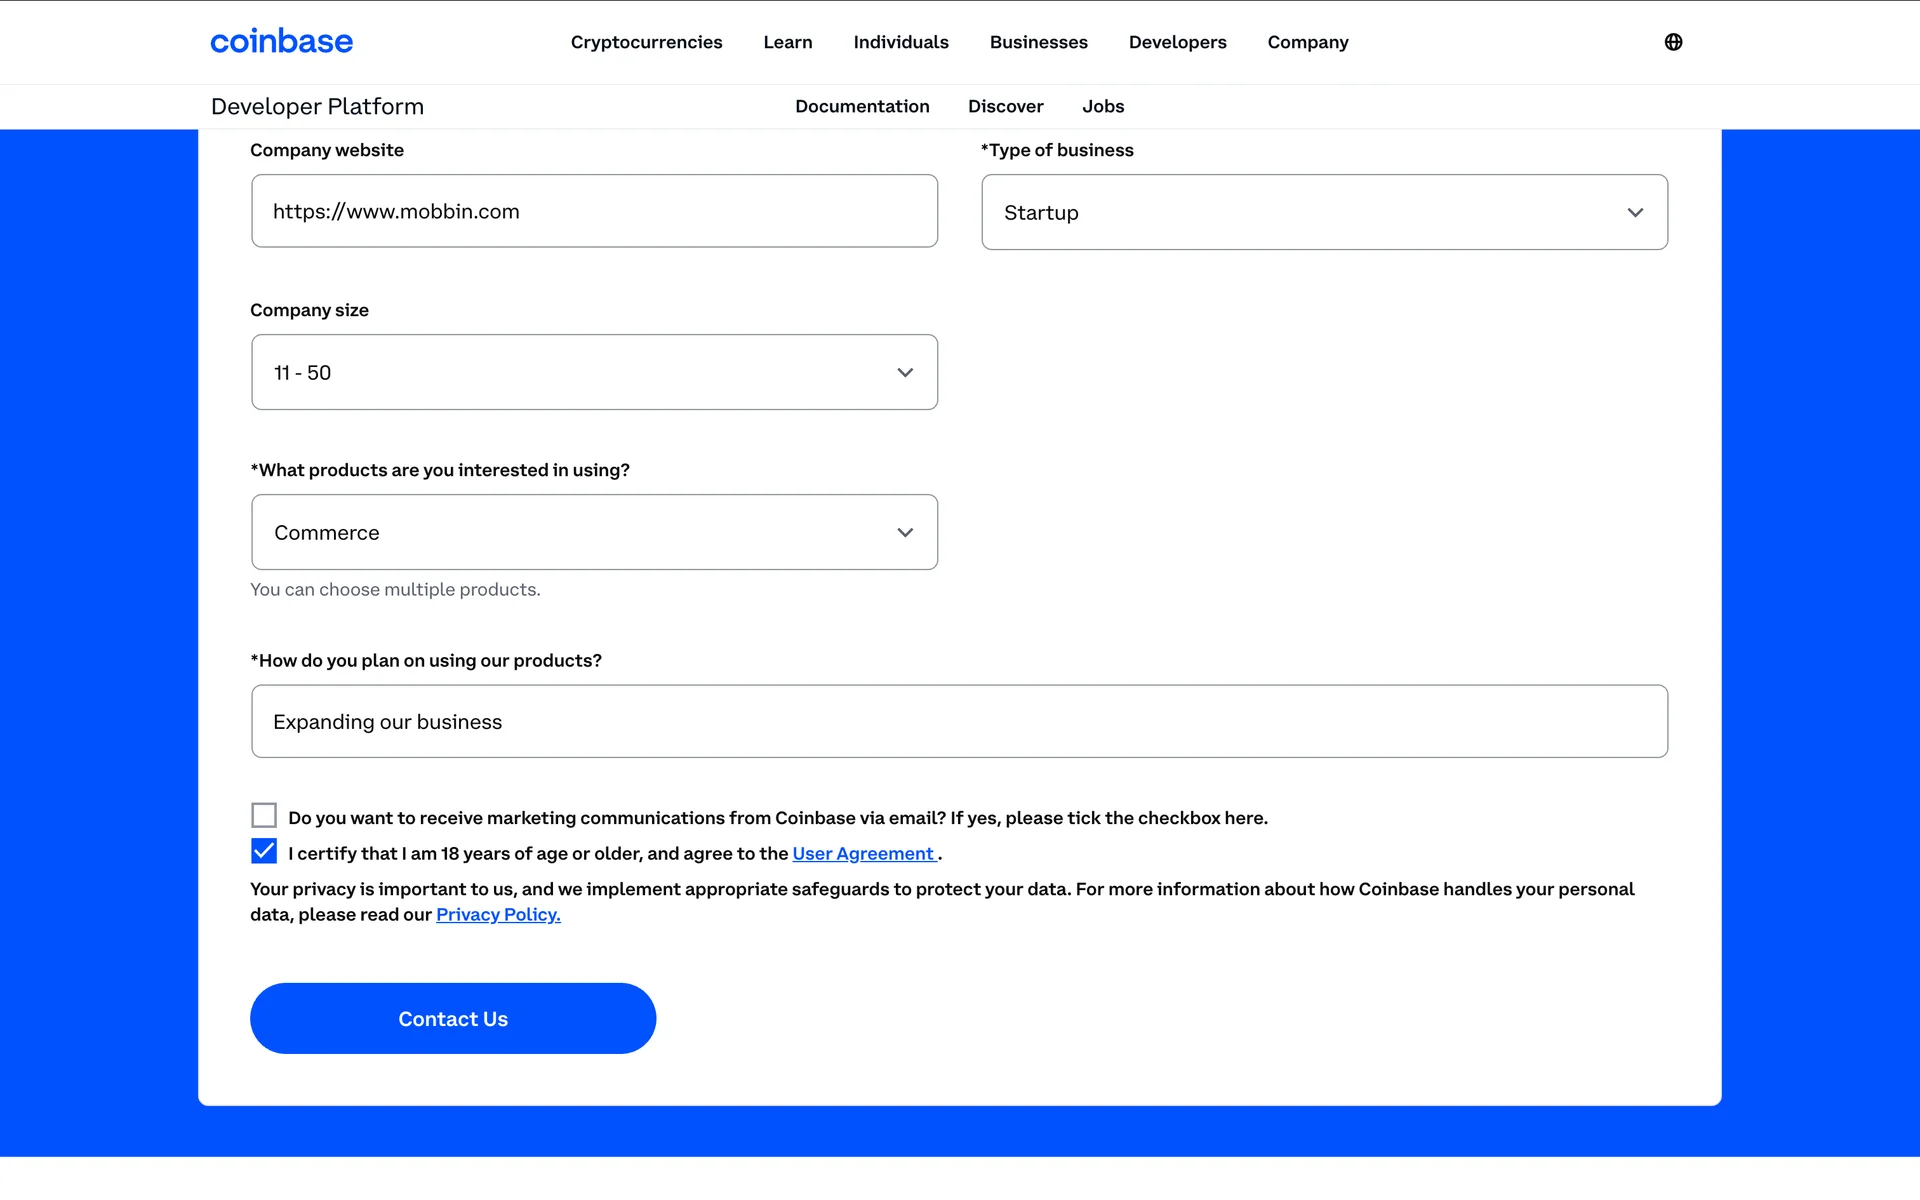Expand the products interested dropdown

(594, 532)
